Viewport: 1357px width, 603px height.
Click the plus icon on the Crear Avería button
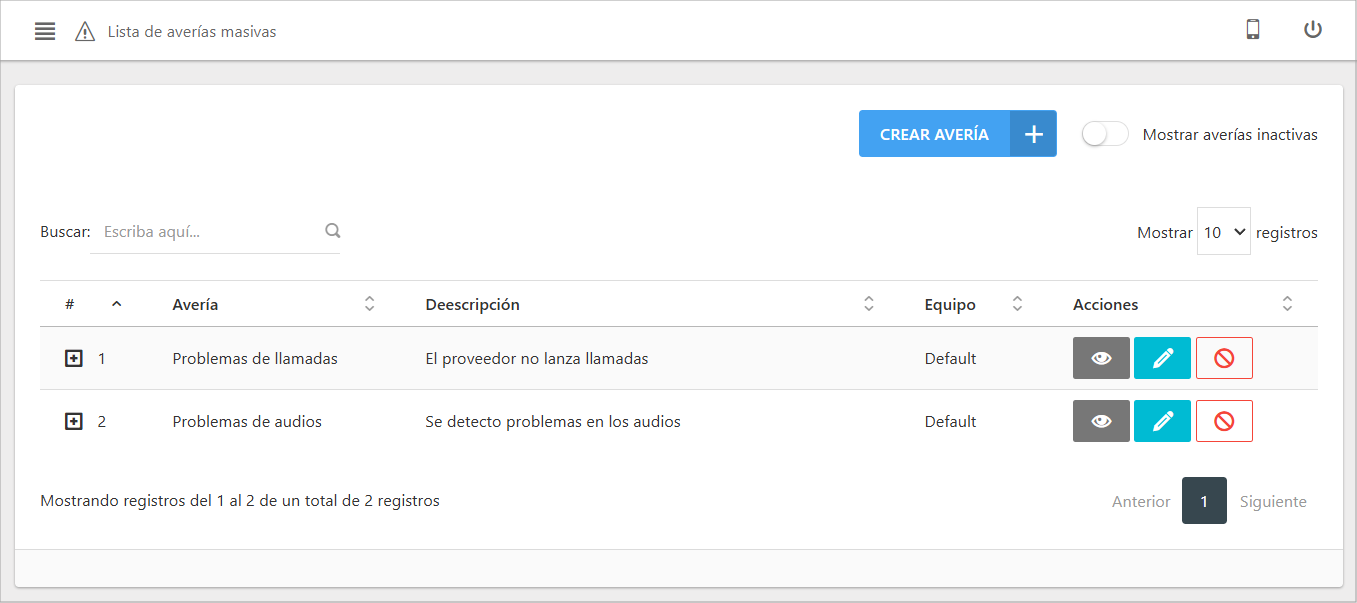pyautogui.click(x=1033, y=133)
